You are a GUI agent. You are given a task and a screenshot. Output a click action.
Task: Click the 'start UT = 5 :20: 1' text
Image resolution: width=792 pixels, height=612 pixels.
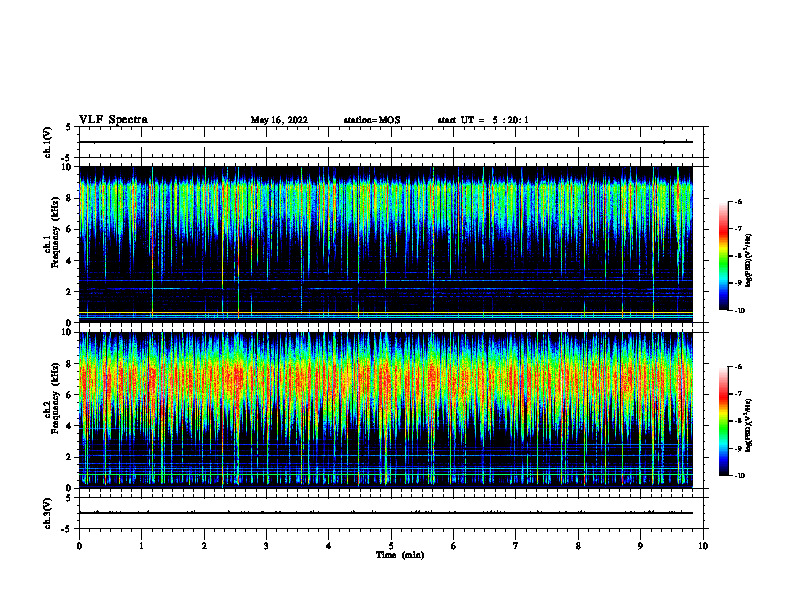[x=483, y=120]
